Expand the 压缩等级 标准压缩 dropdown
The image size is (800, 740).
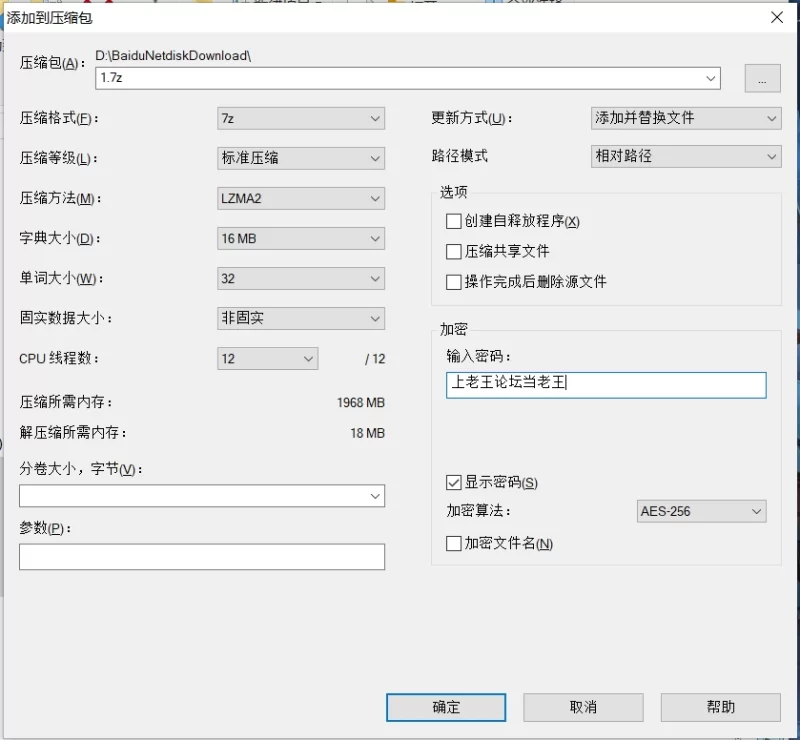click(301, 158)
